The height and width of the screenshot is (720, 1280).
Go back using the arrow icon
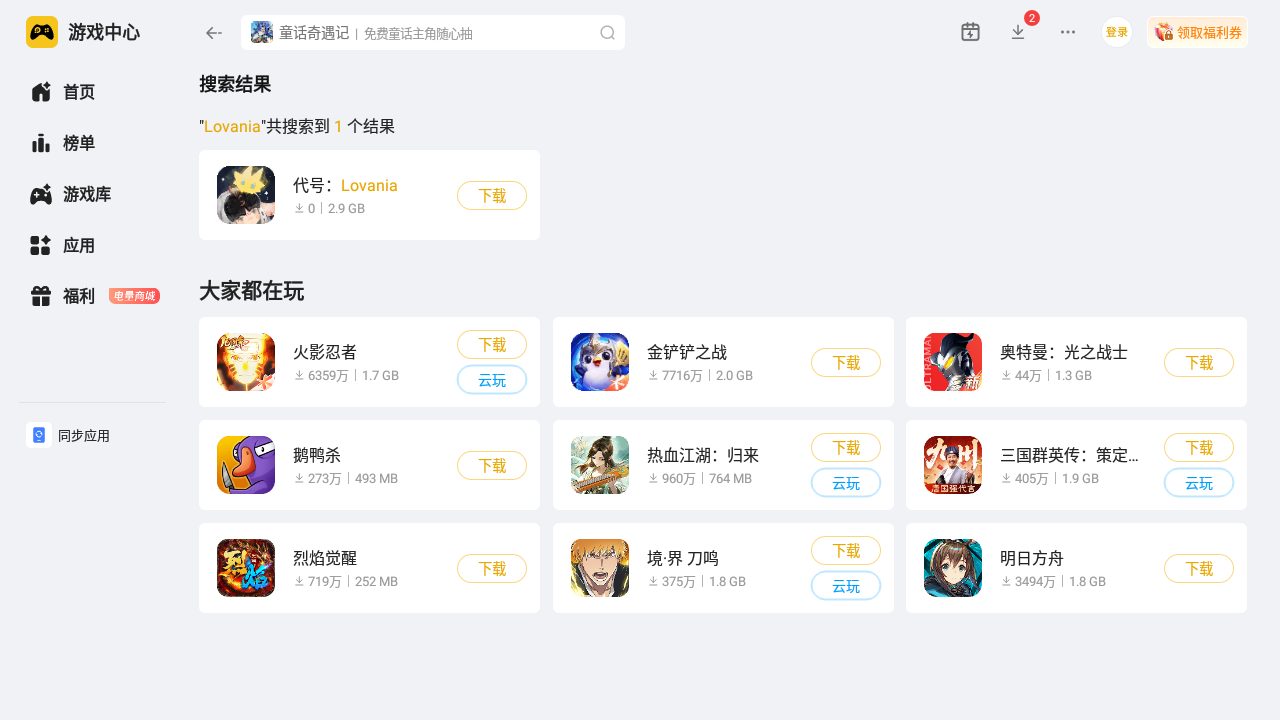pyautogui.click(x=213, y=33)
